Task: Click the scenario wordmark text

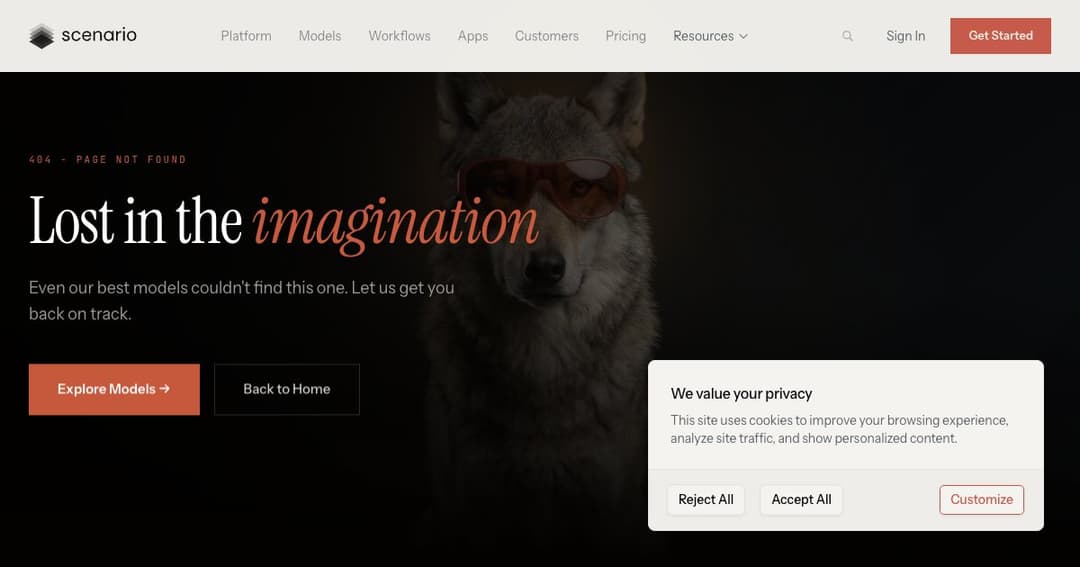Action: [99, 34]
